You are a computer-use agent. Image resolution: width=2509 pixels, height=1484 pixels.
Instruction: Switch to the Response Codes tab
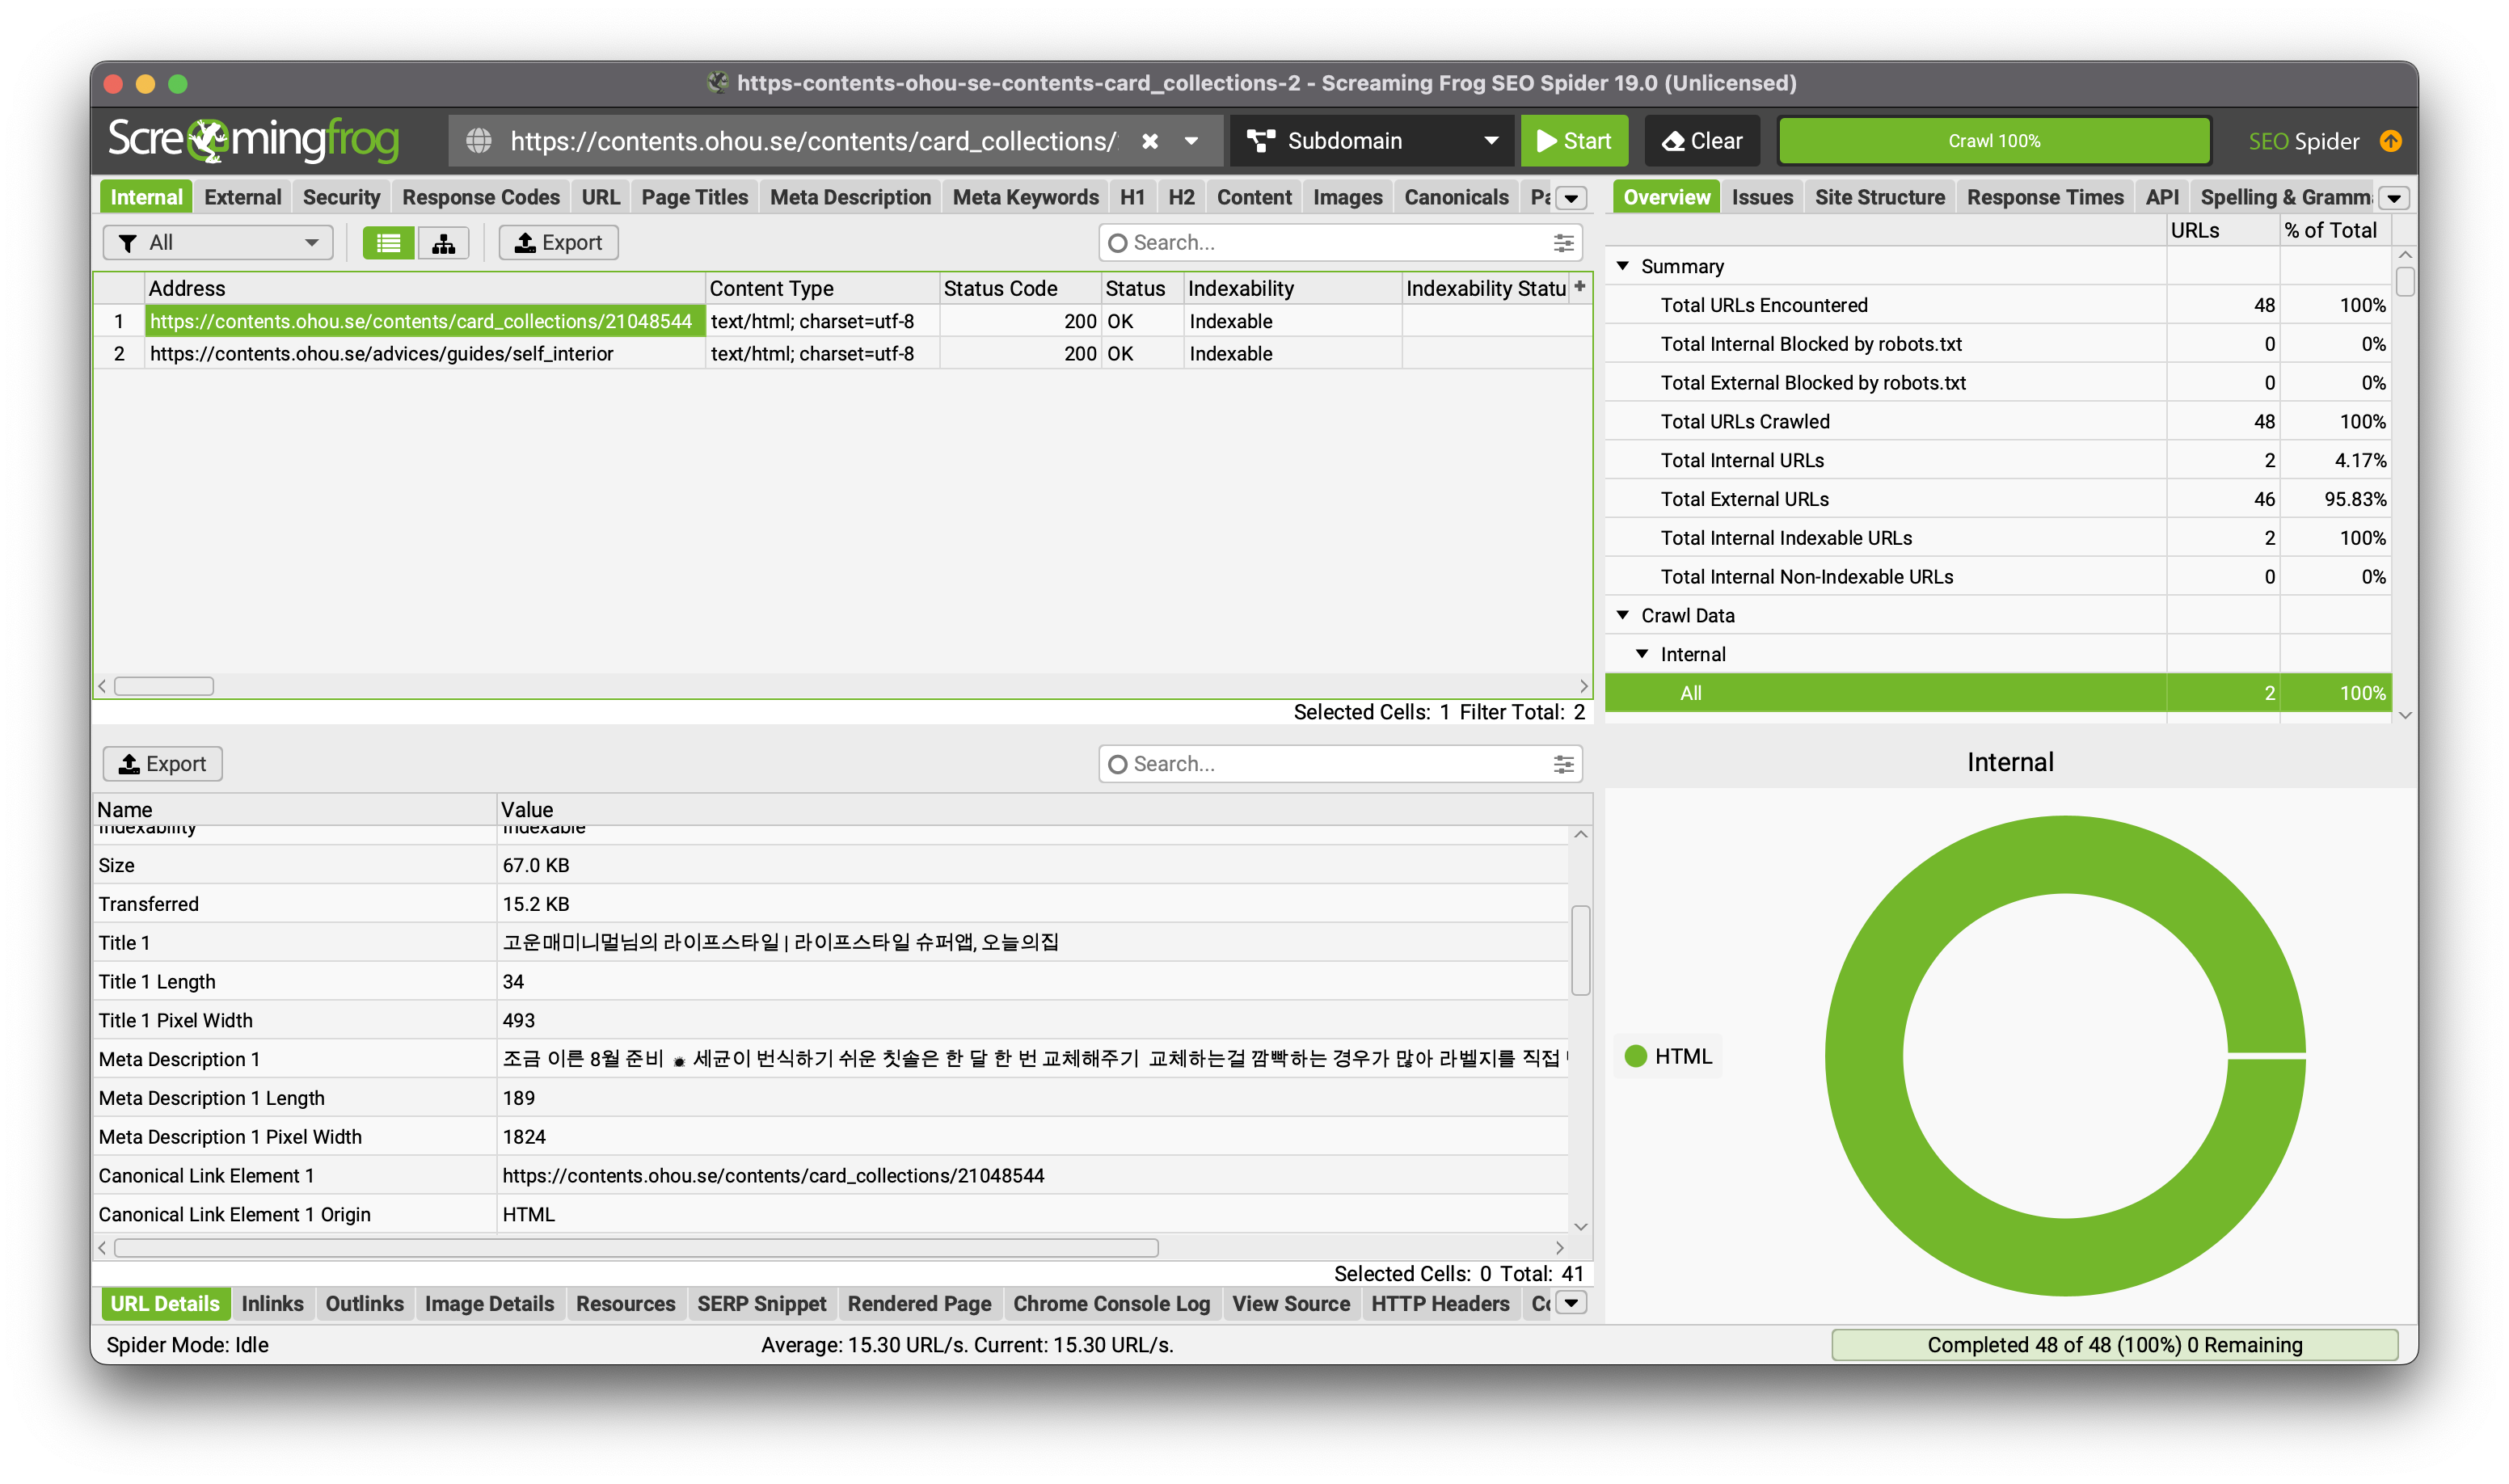(x=480, y=197)
